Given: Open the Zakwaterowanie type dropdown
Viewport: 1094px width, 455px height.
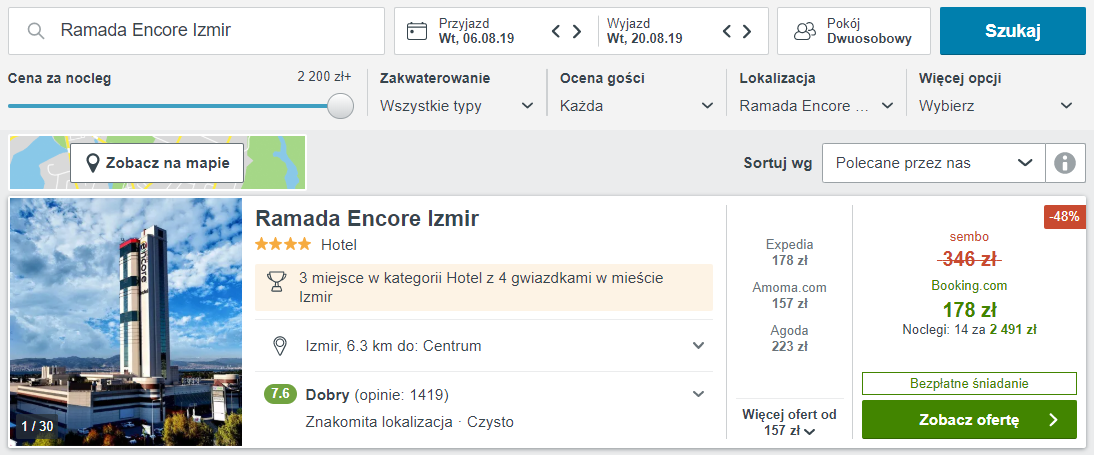Looking at the screenshot, I should [457, 106].
